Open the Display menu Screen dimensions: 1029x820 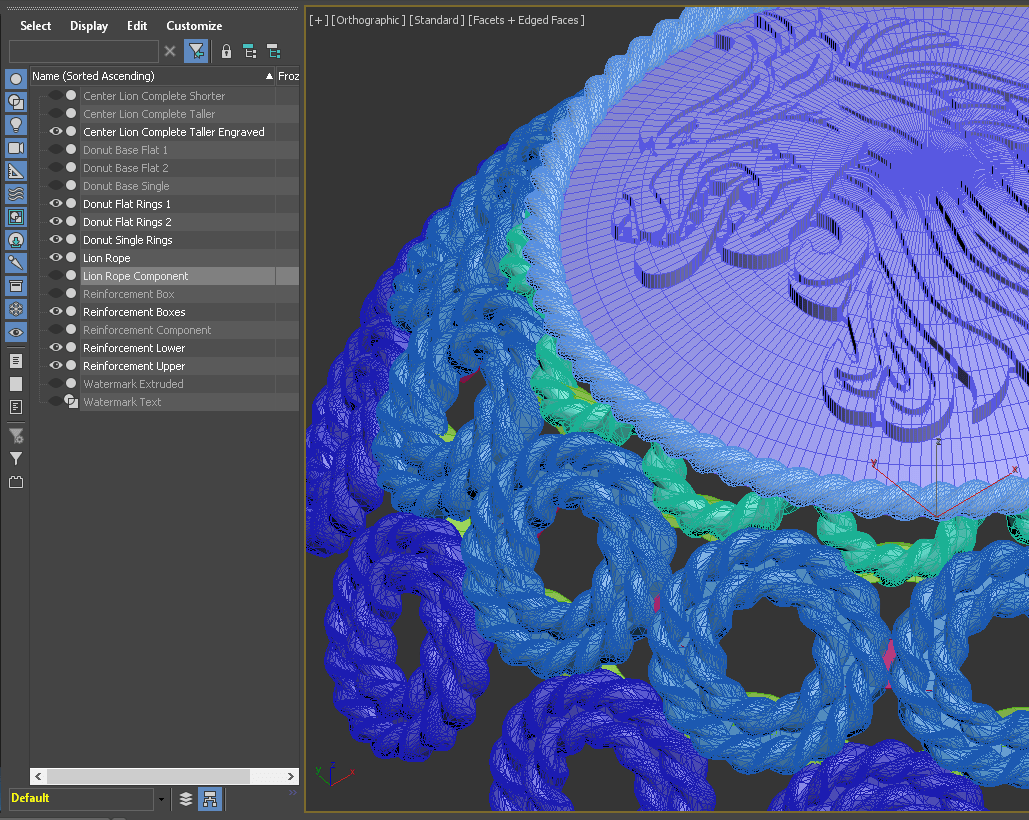pos(89,26)
